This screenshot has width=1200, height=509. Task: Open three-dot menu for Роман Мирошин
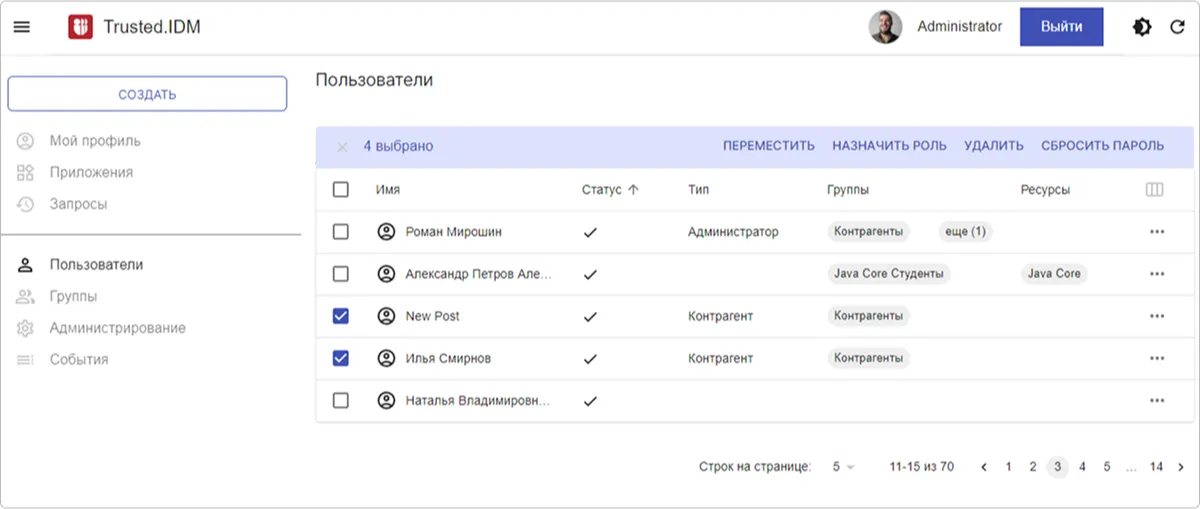(x=1157, y=232)
